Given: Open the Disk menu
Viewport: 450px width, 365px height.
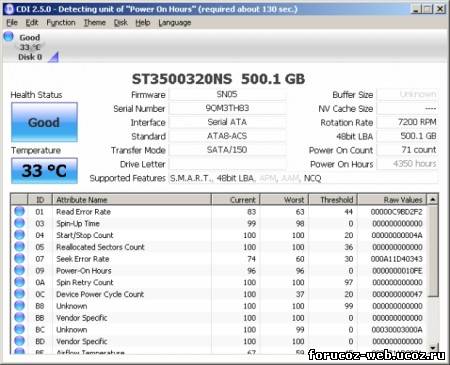Looking at the screenshot, I should coord(120,23).
